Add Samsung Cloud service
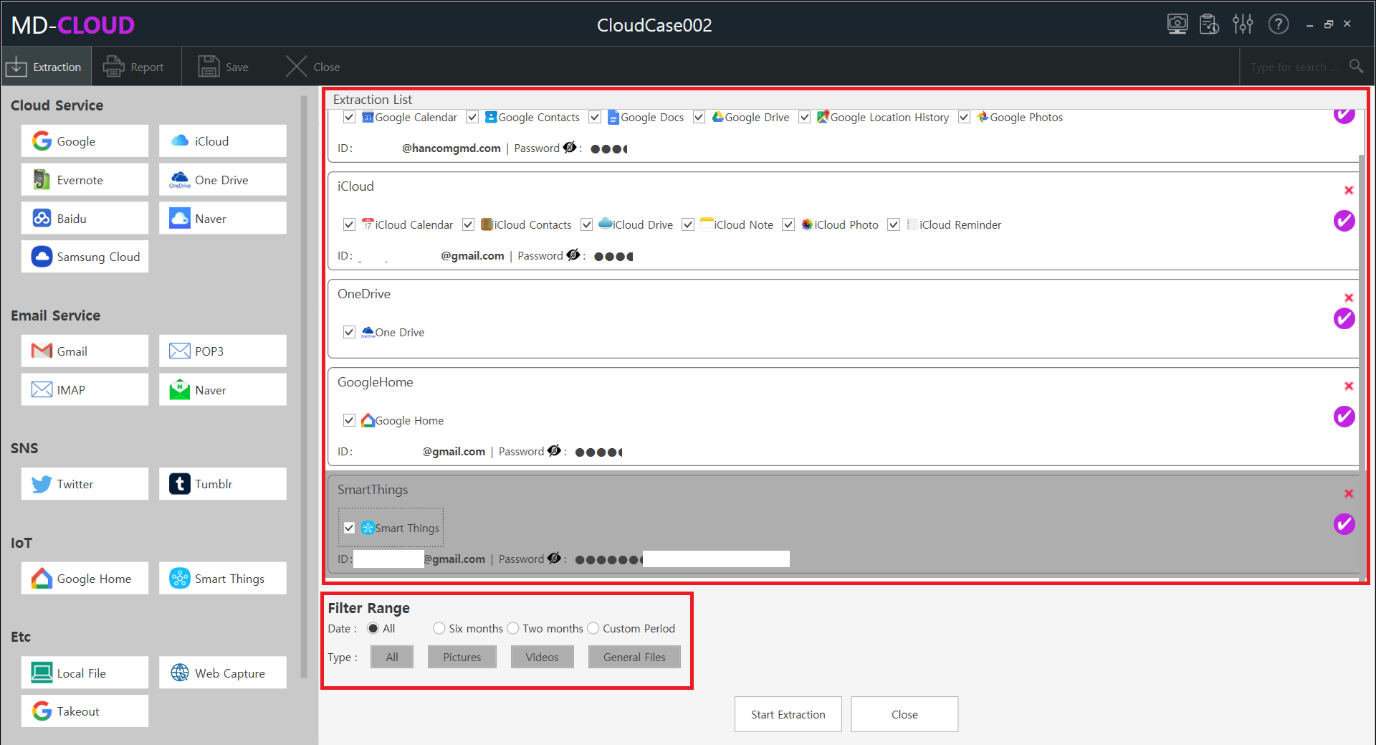The height and width of the screenshot is (745, 1376). point(85,257)
